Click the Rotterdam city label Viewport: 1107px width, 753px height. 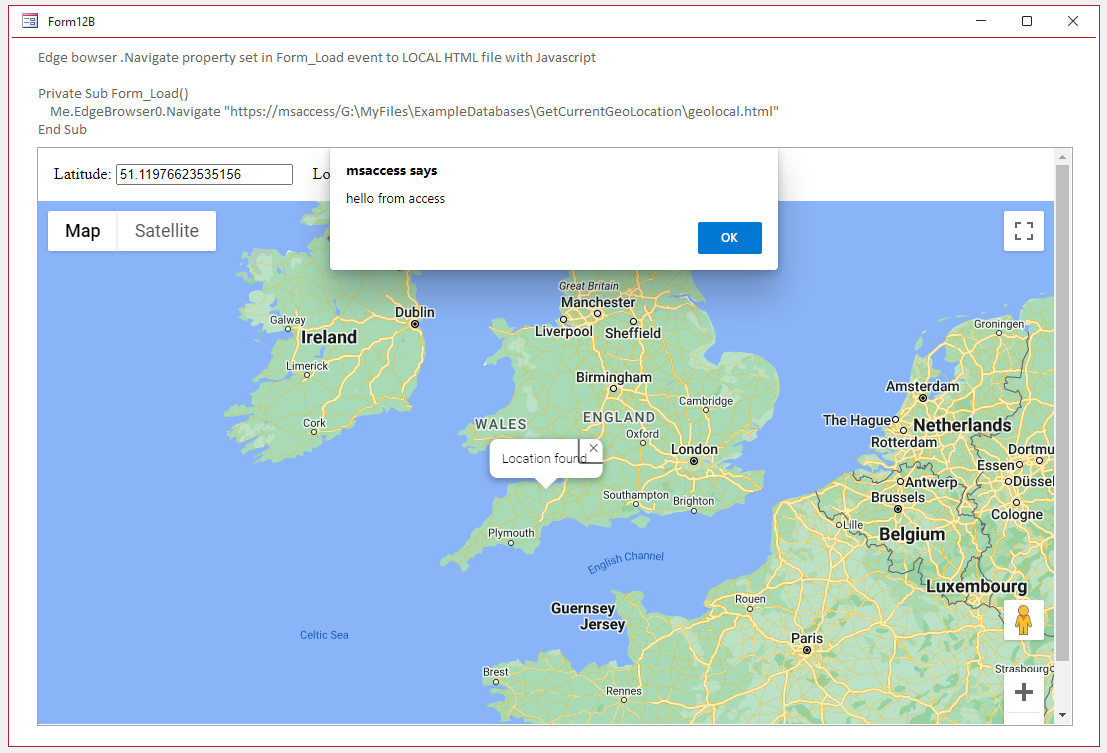[904, 442]
